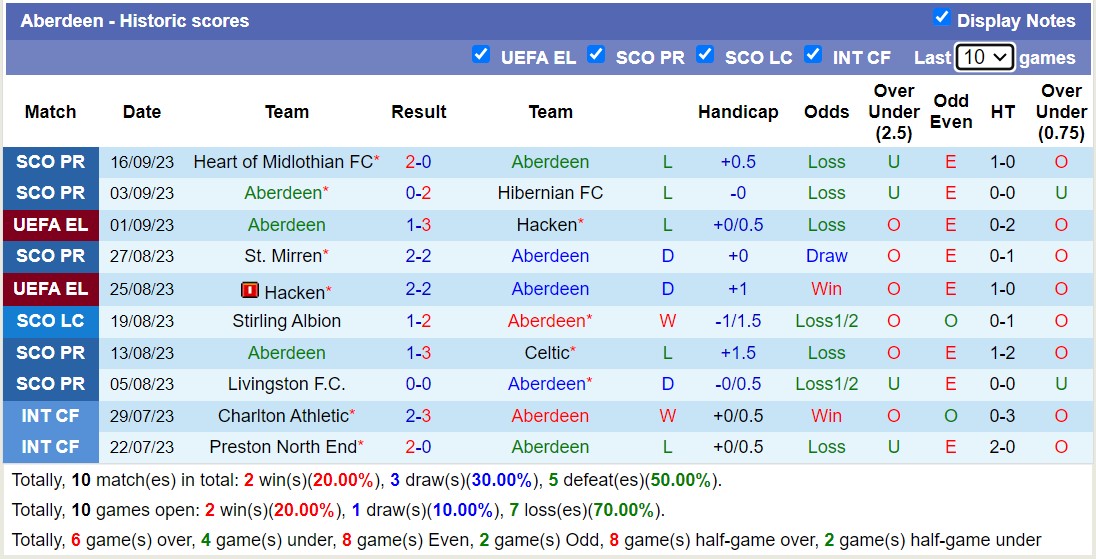The image size is (1096, 559).
Task: Toggle the Display Notes checkbox
Action: [941, 17]
